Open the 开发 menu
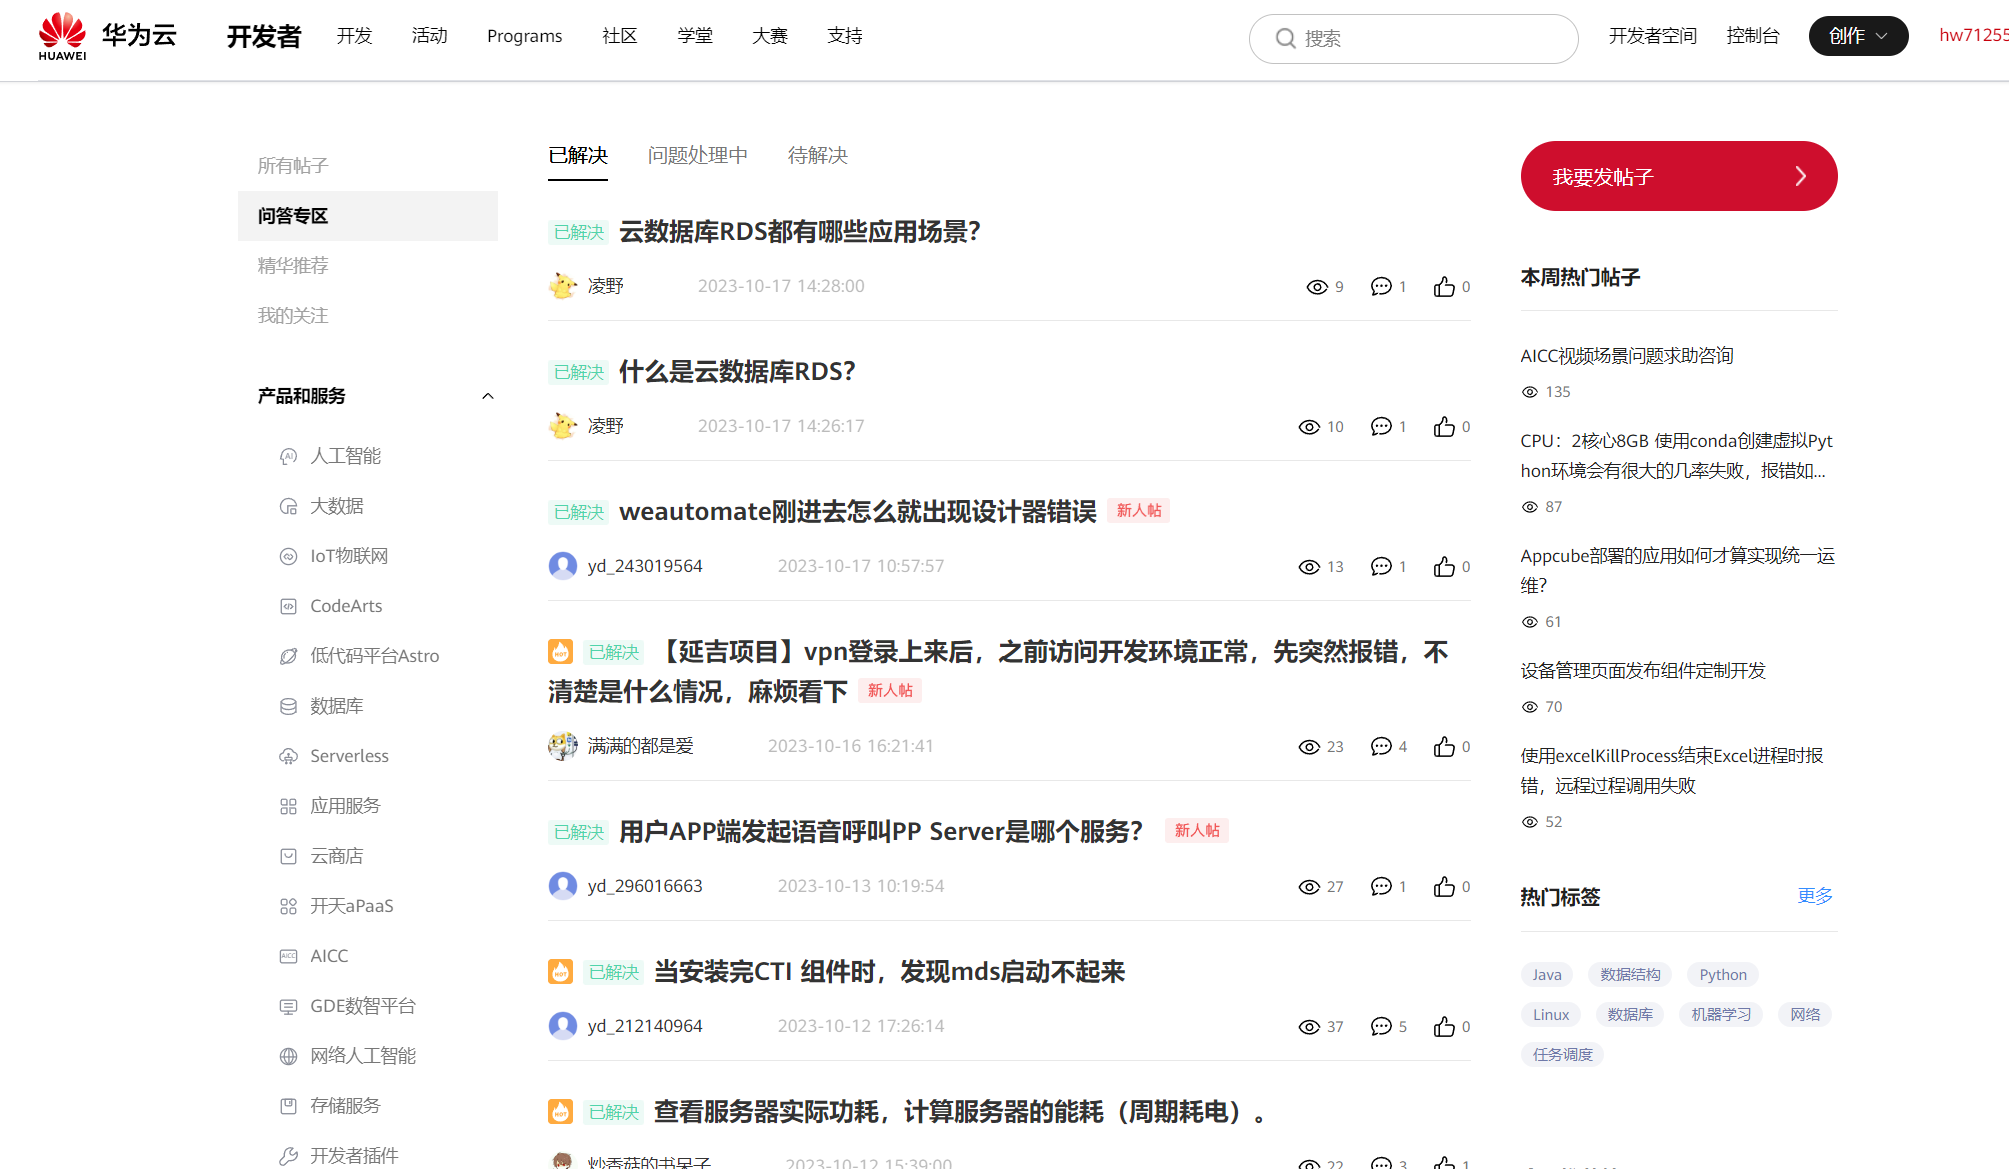The image size is (2009, 1169). 354,36
